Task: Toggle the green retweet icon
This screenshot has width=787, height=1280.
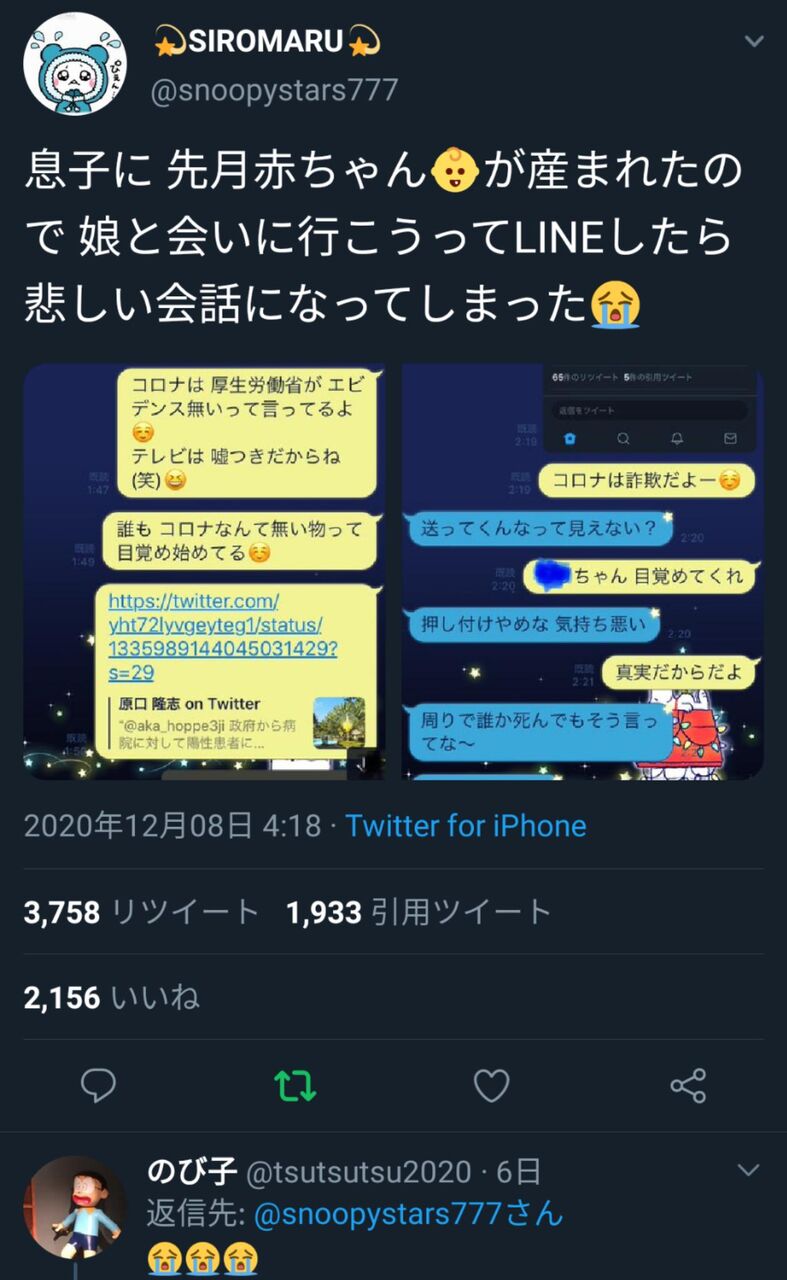Action: [x=295, y=1085]
